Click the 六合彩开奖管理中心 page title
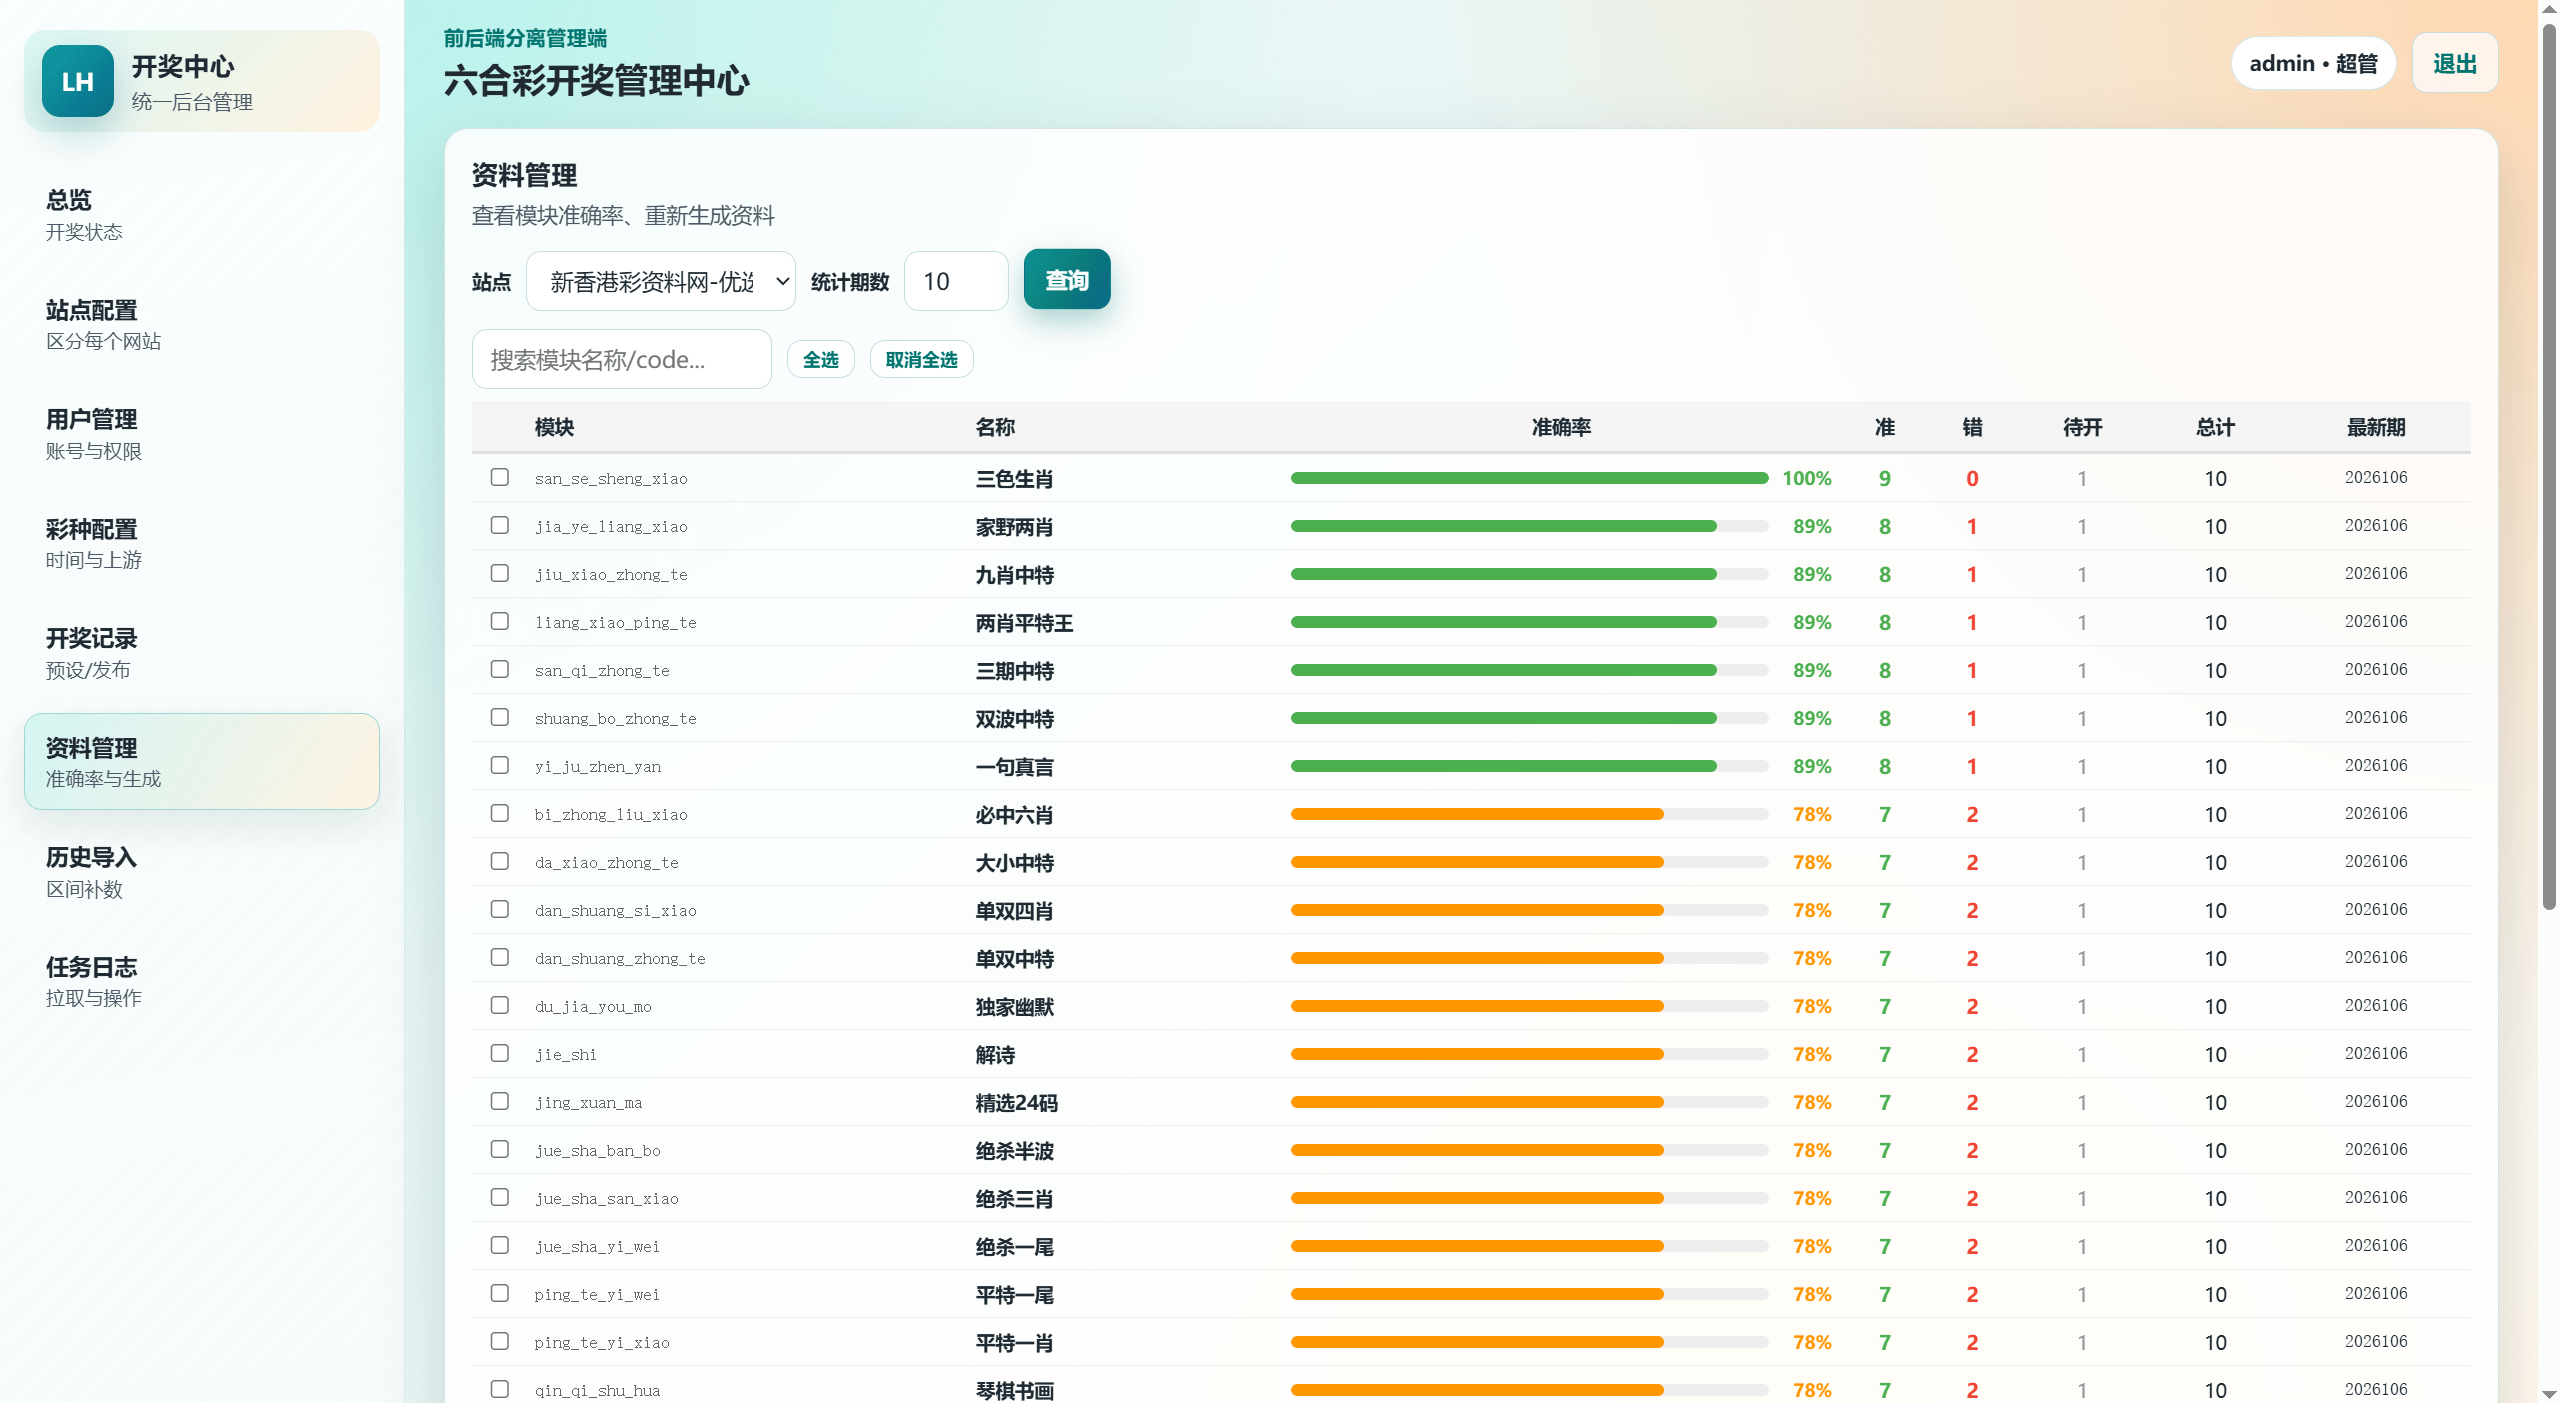This screenshot has width=2560, height=1403. pos(597,81)
